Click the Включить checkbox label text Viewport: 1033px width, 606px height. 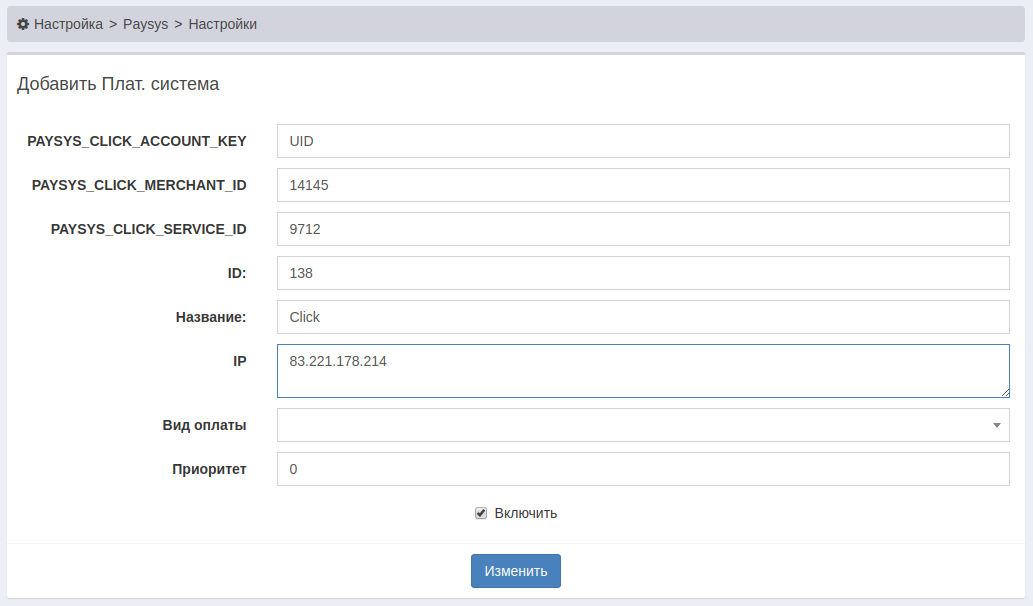coord(525,513)
